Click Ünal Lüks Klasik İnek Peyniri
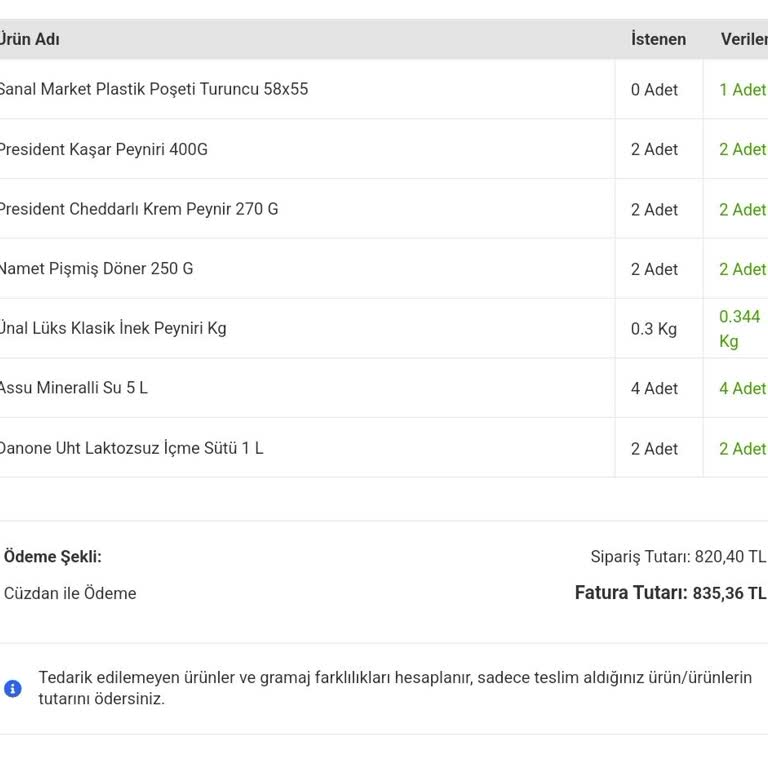 (x=112, y=328)
